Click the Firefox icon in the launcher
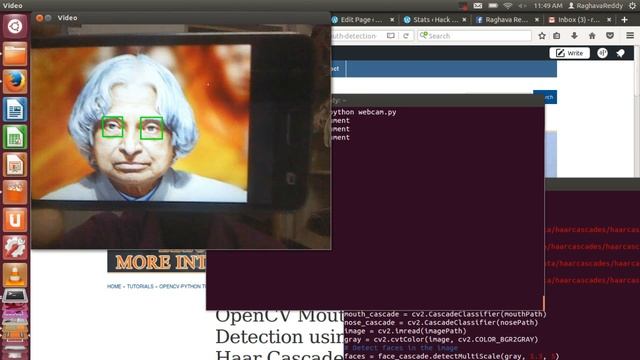The width and height of the screenshot is (640, 360). tap(15, 81)
